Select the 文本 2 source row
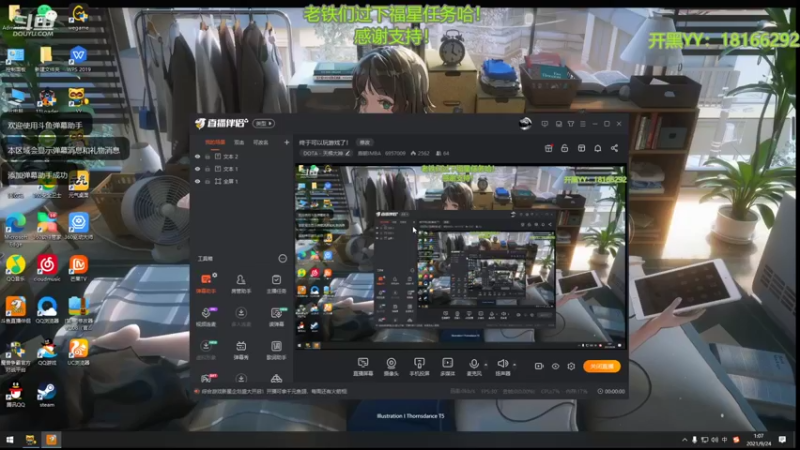 240,157
